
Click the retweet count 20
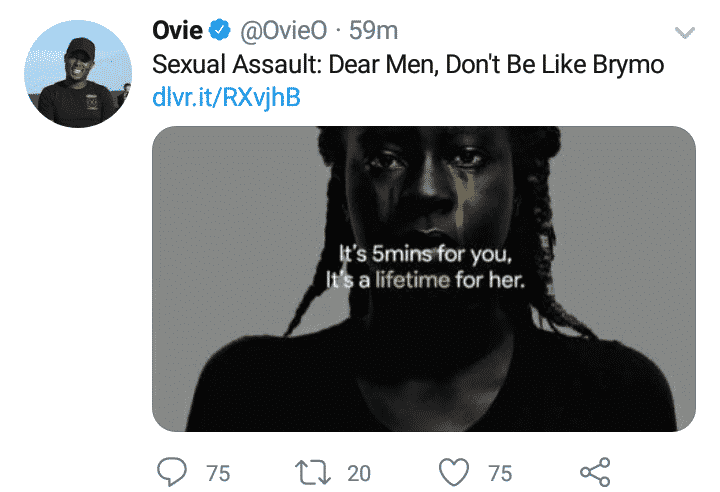[x=359, y=471]
